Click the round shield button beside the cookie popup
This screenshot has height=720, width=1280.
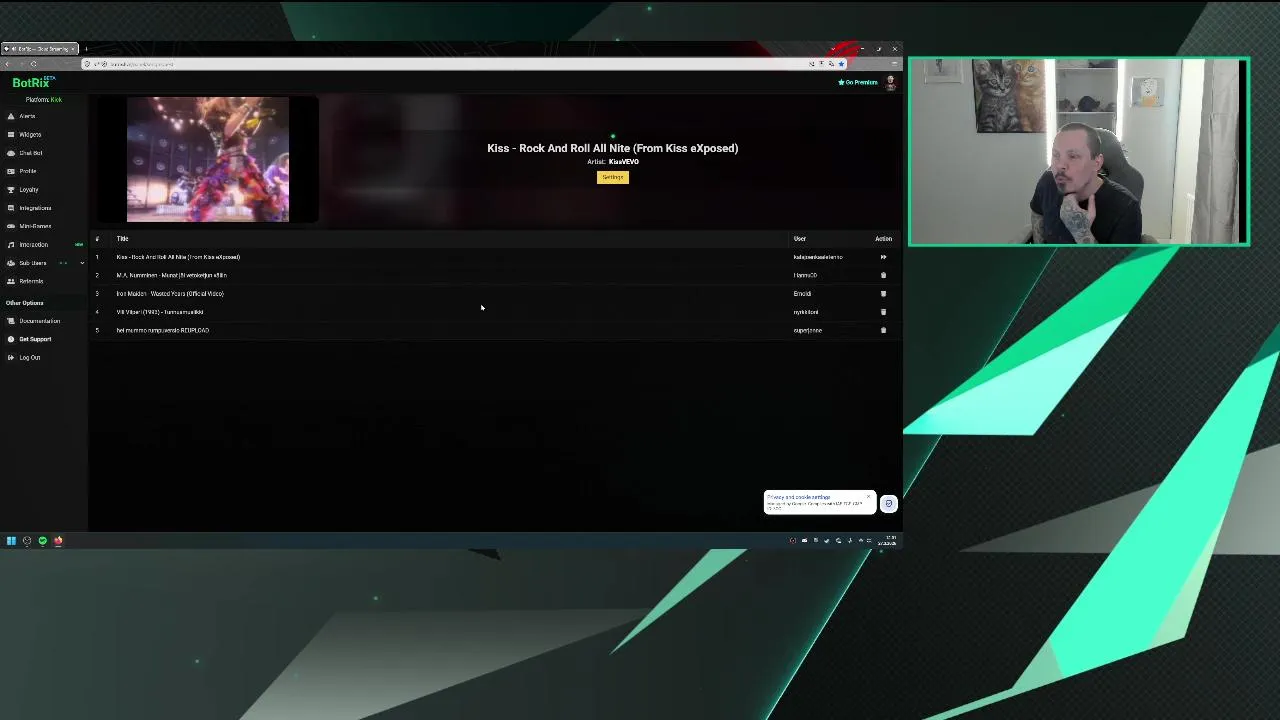(888, 504)
